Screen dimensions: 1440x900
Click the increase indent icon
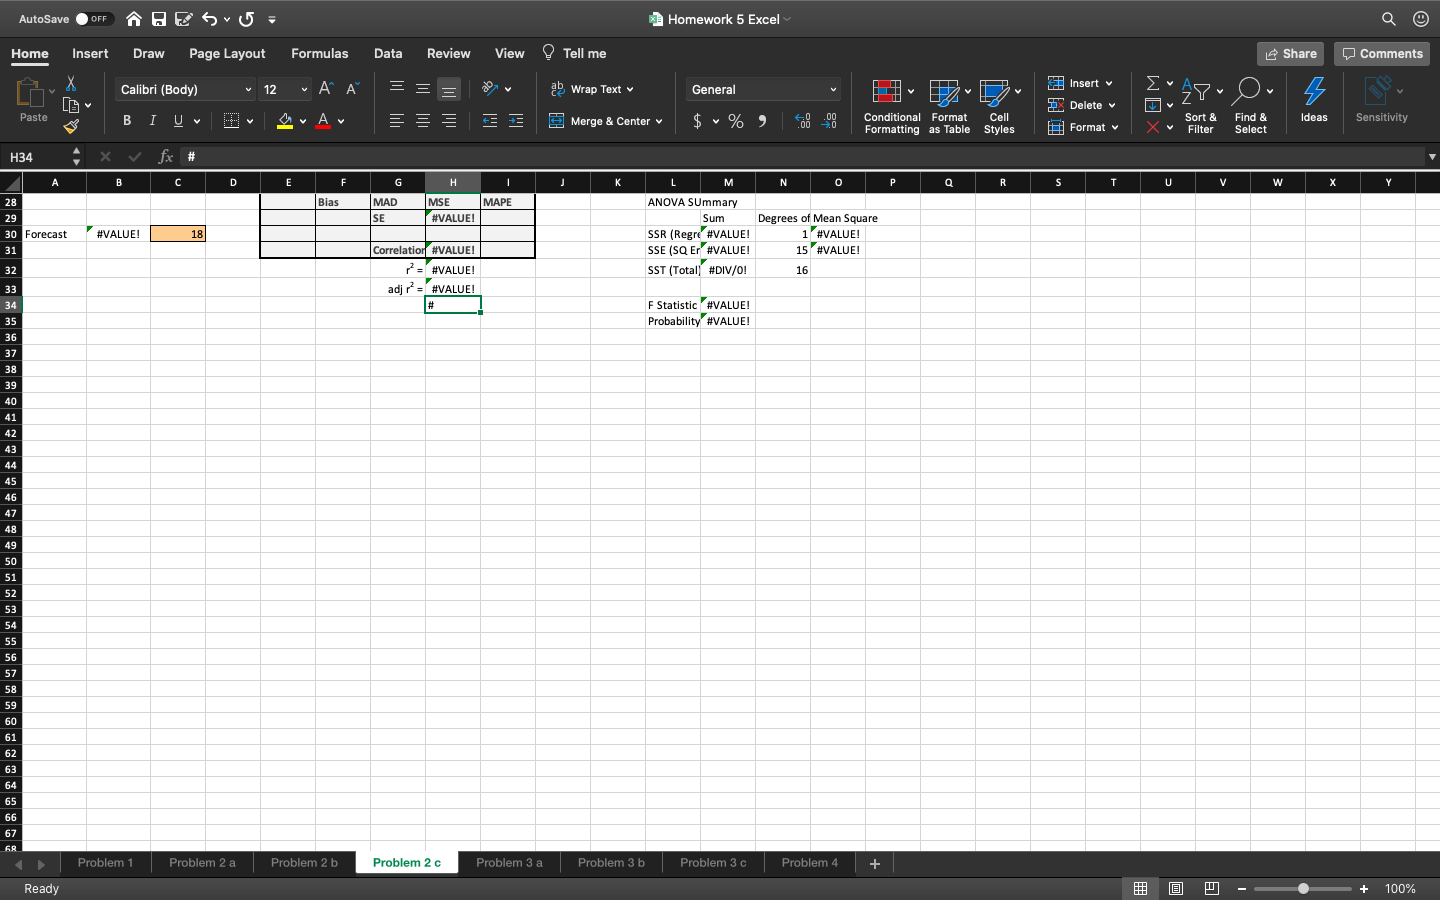click(x=516, y=121)
